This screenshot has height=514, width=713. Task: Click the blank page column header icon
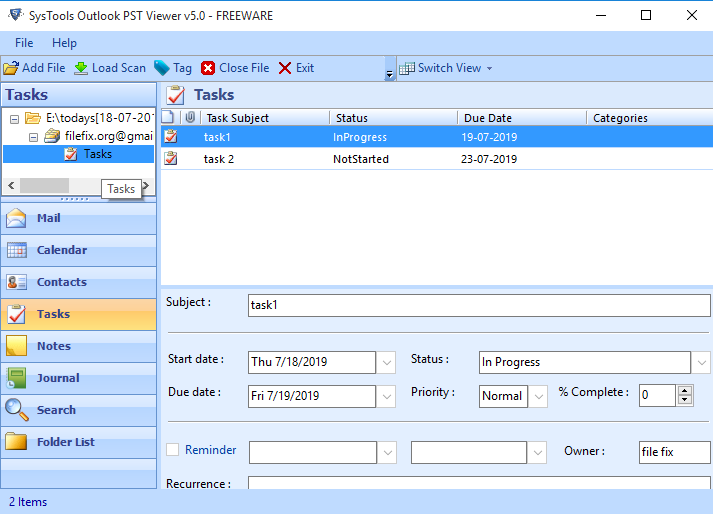click(168, 117)
